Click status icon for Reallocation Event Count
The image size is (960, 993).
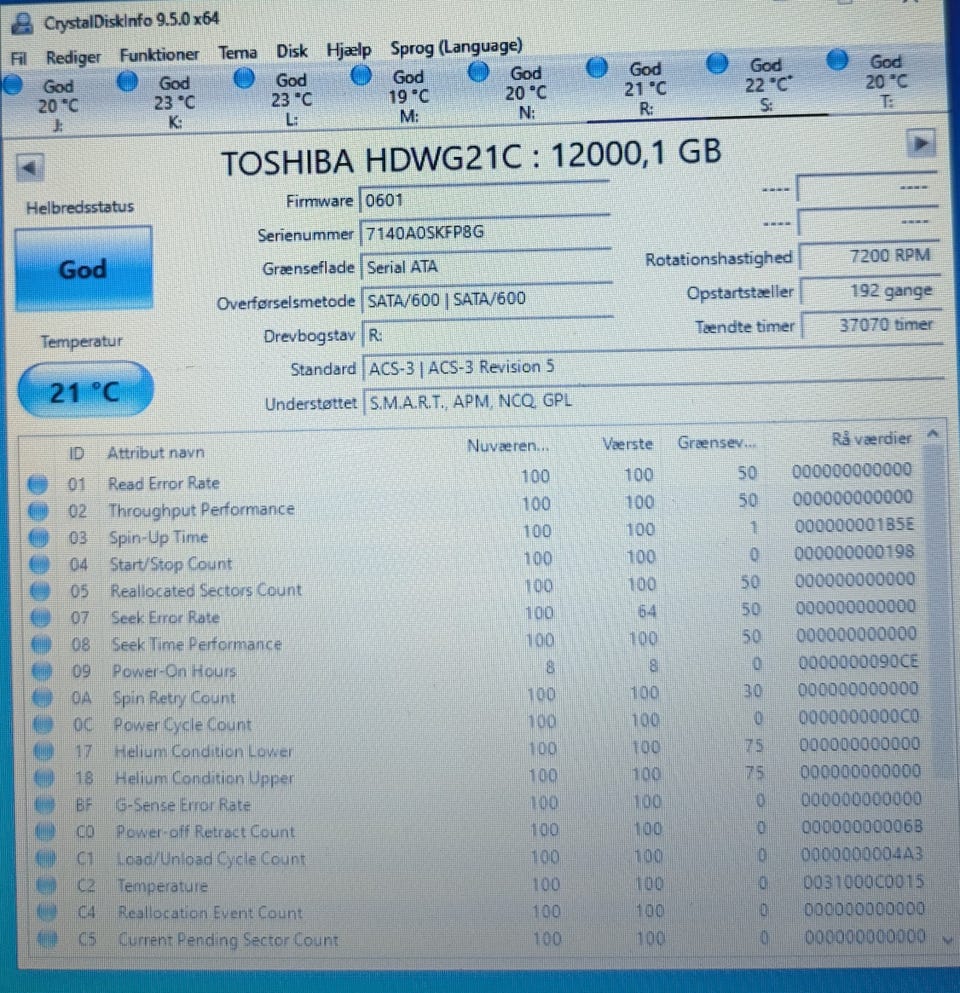(48, 912)
